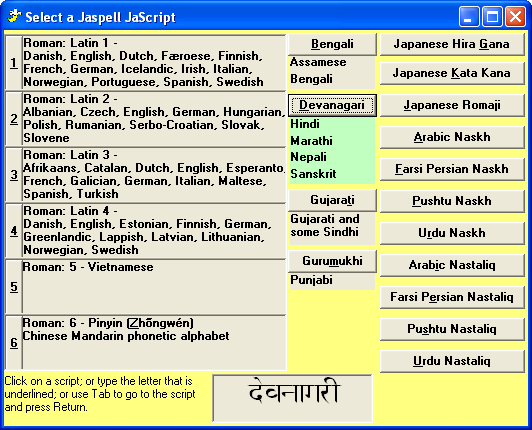
Task: Close the Select a Jaspell JaScript window
Action: point(515,17)
